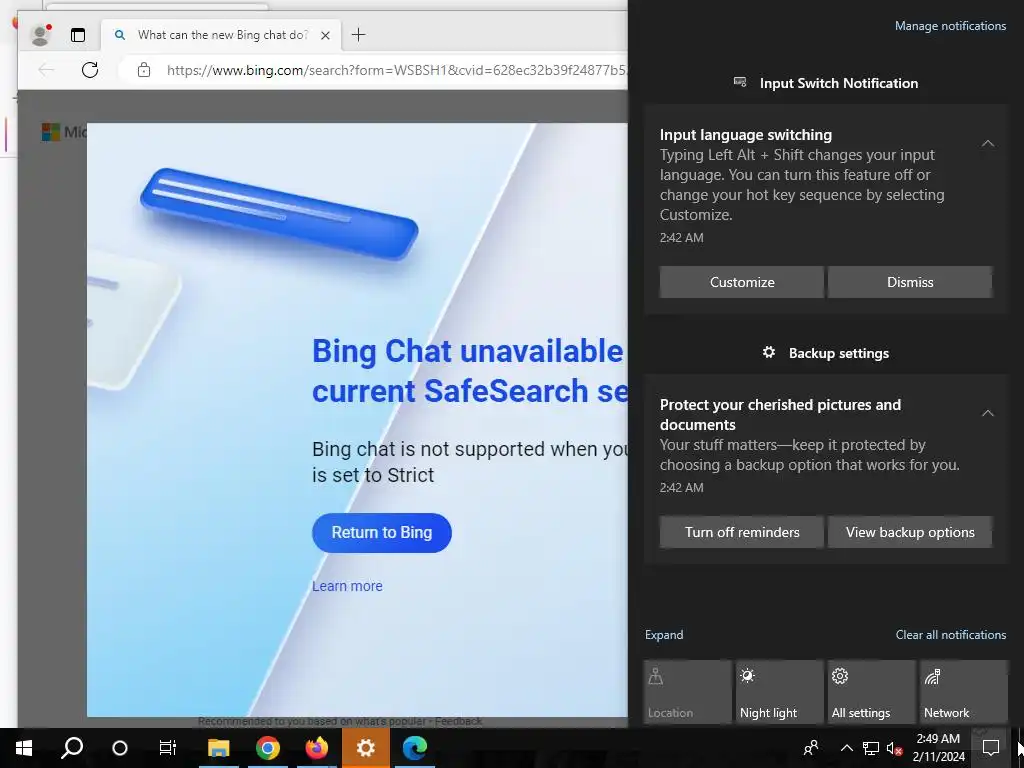
Task: Collapse the backup settings notification
Action: coord(988,413)
